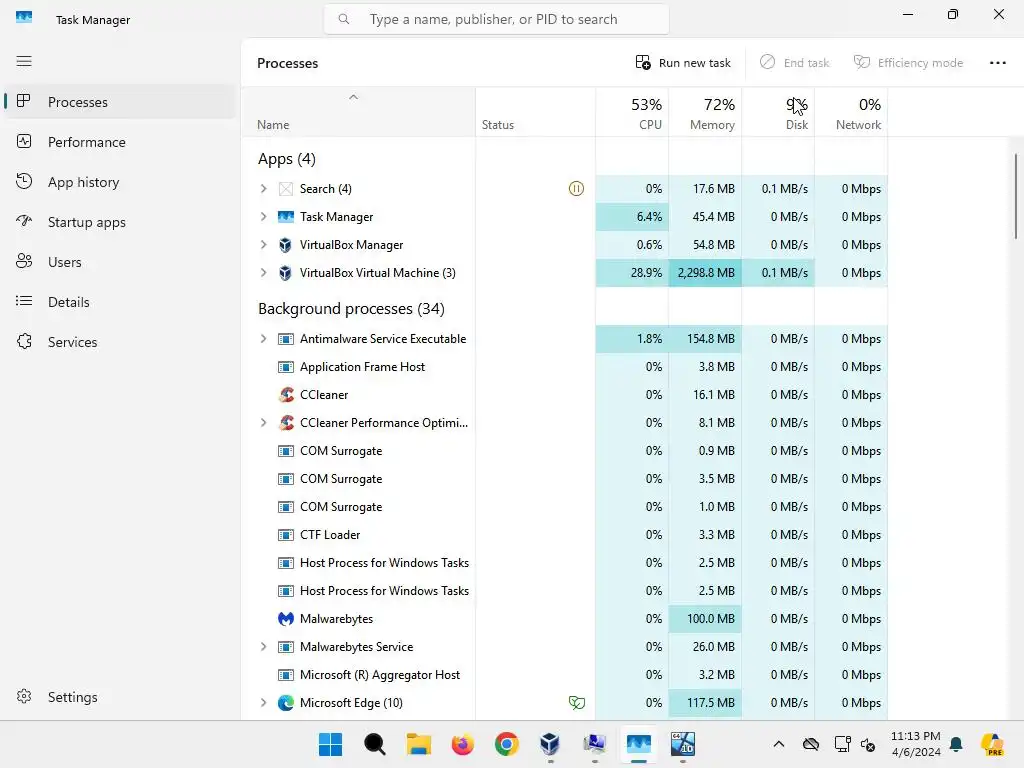The height and width of the screenshot is (768, 1024).
Task: Open the App history page
Action: [x=120, y=182]
